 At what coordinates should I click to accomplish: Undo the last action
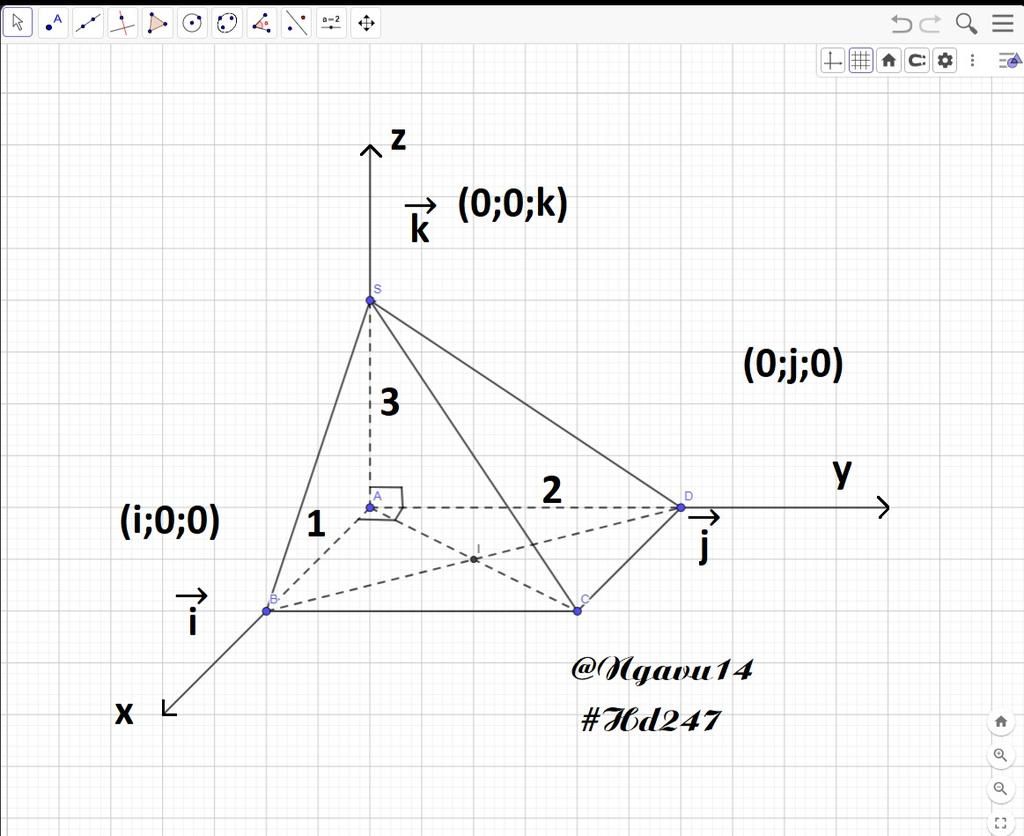pyautogui.click(x=901, y=24)
